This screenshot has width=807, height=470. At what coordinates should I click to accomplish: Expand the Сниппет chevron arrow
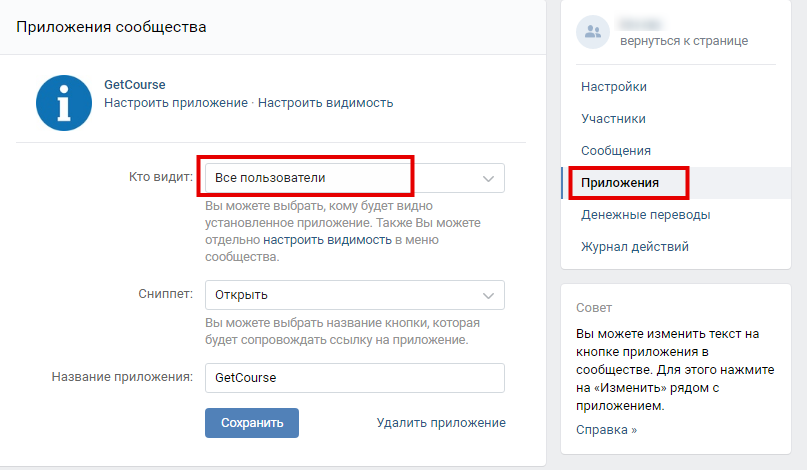click(x=488, y=295)
